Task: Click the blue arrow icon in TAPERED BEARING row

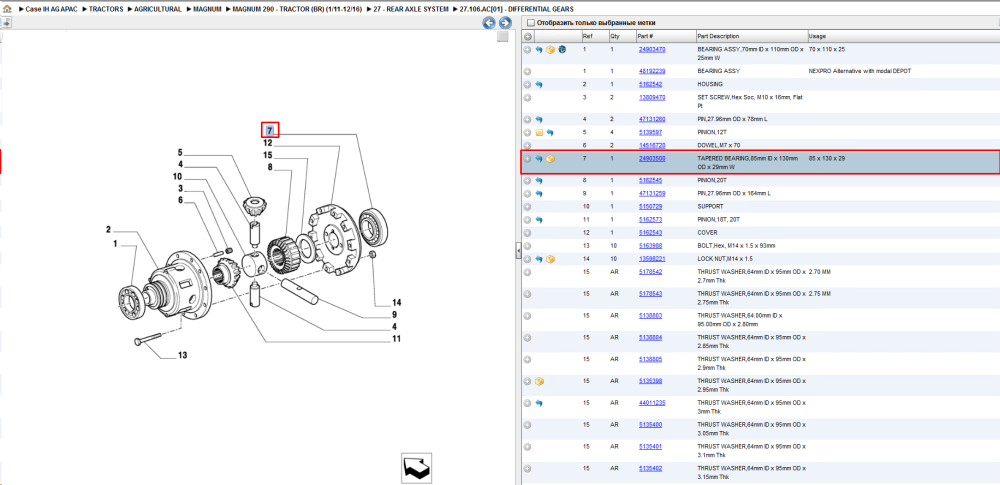Action: [539, 159]
